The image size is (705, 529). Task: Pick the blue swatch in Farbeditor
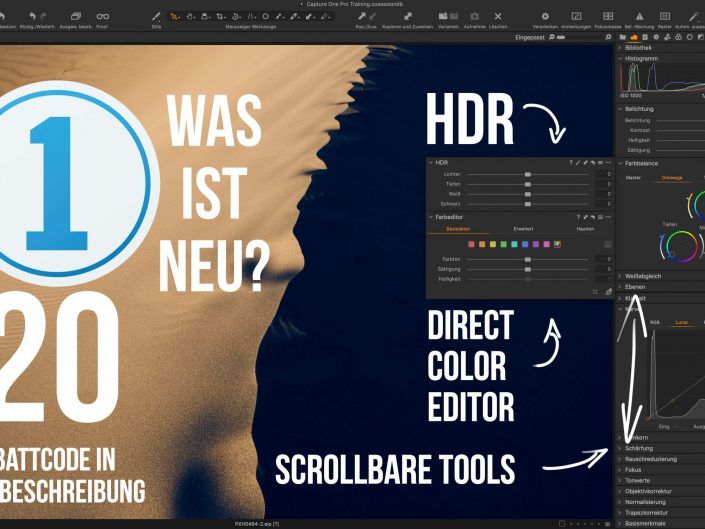point(525,244)
